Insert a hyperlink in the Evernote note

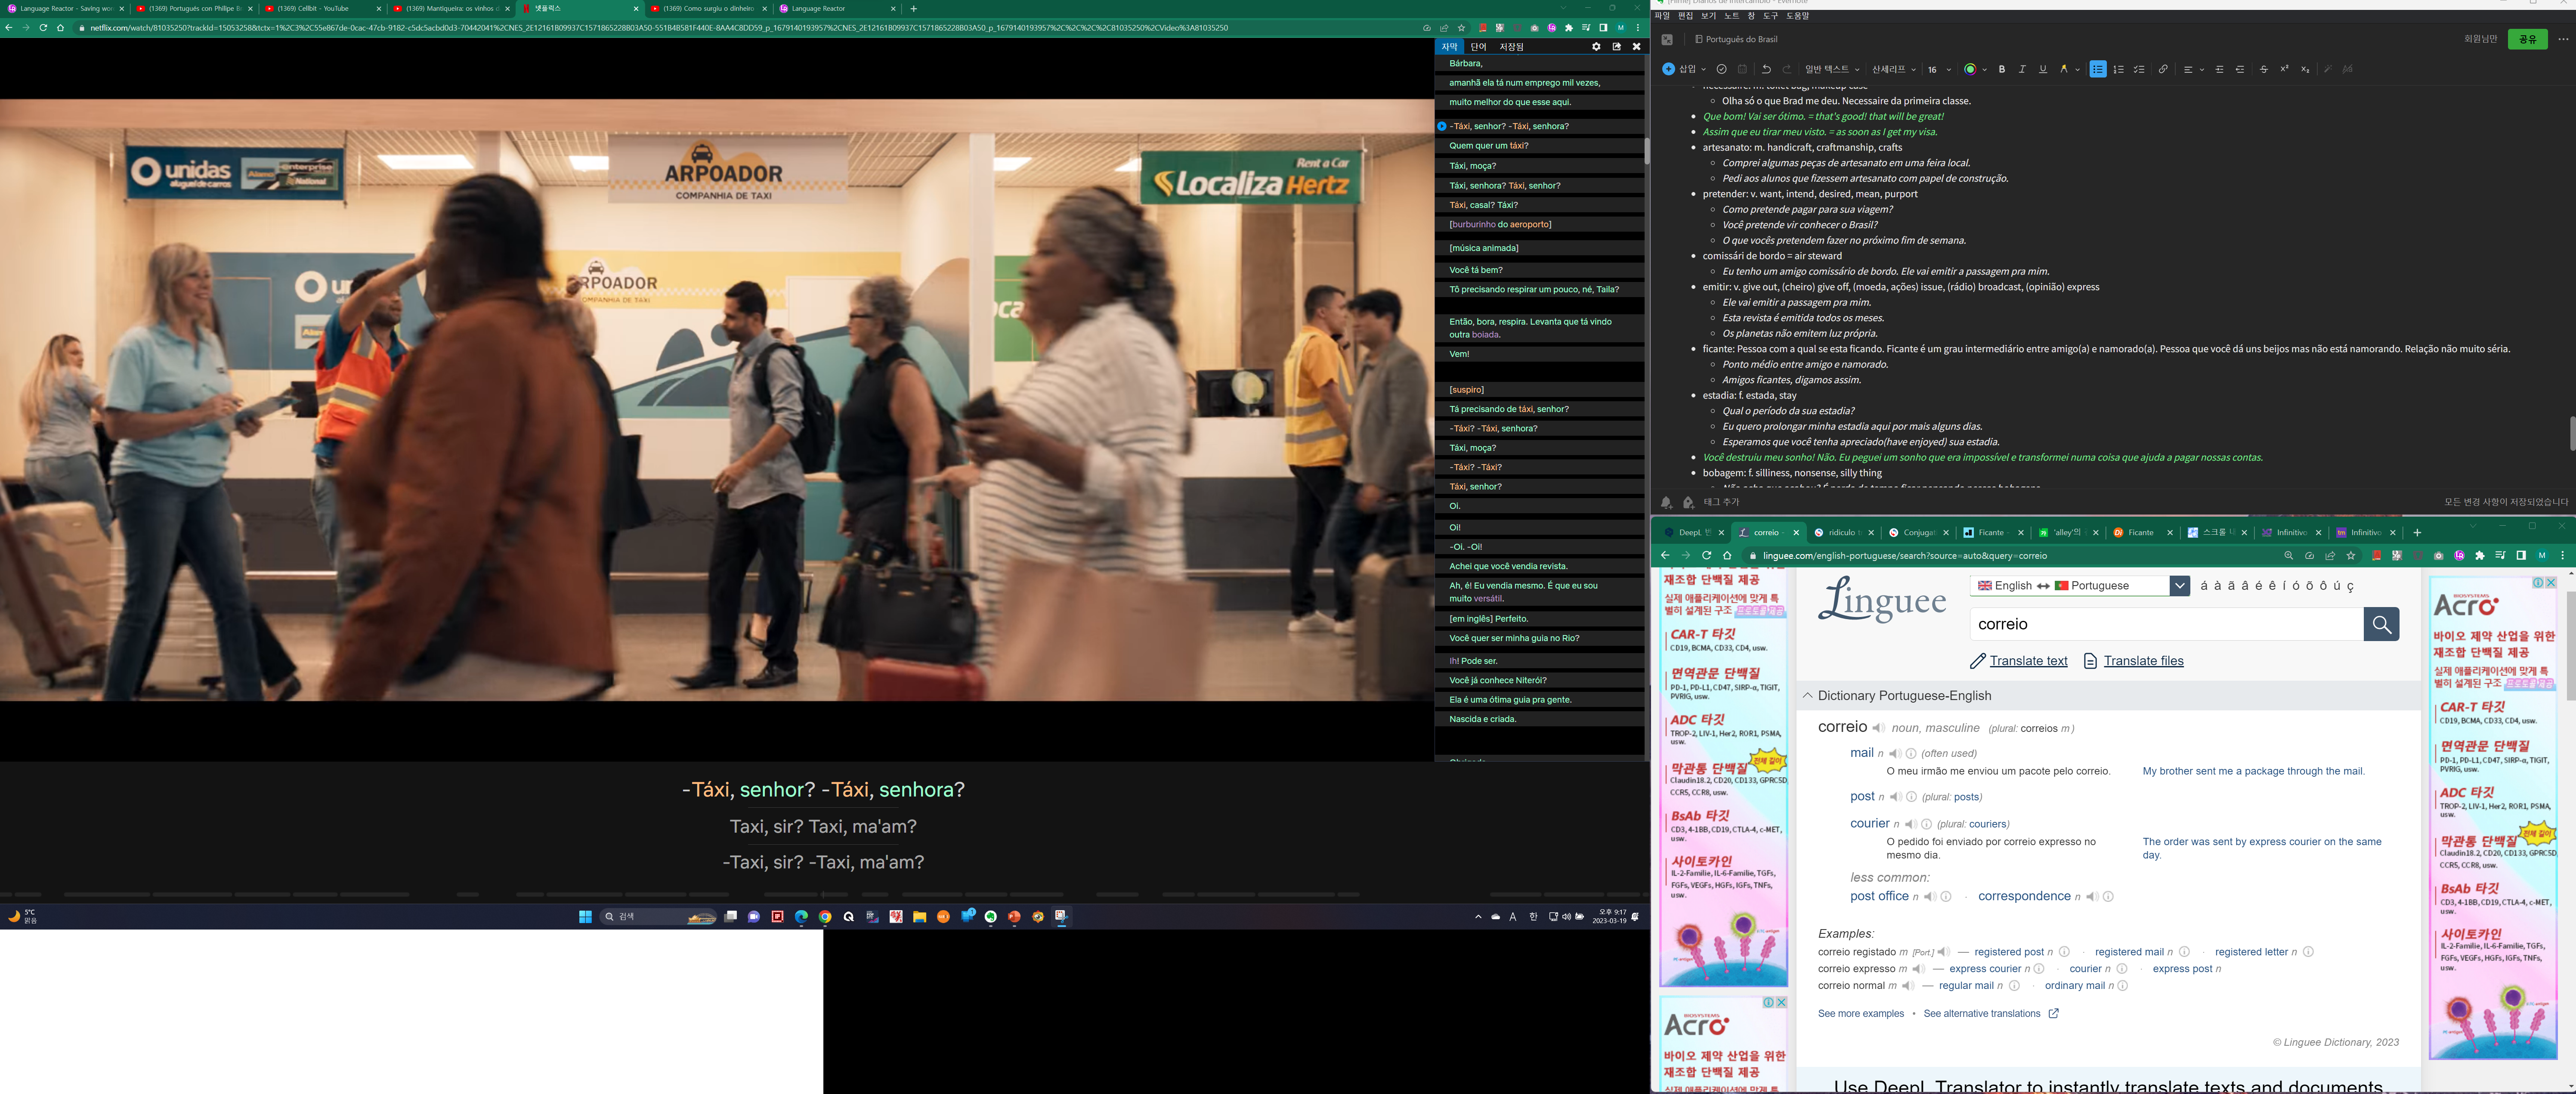tap(2163, 69)
